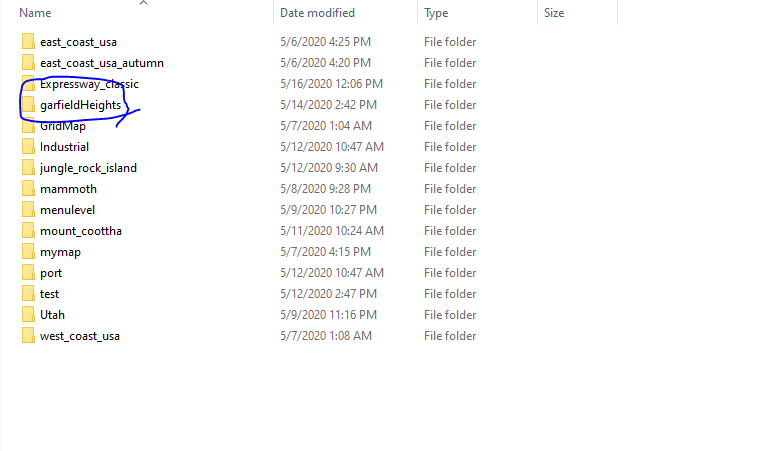The width and height of the screenshot is (781, 451).
Task: Click the GridMap modified date 5/7/2020
Action: (325, 126)
